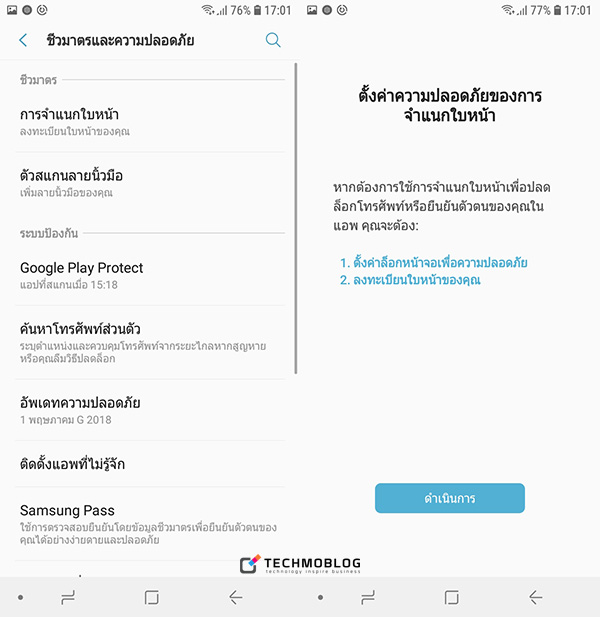Open อัพเดทความปลอดภัย security update entry

pyautogui.click(x=150, y=410)
